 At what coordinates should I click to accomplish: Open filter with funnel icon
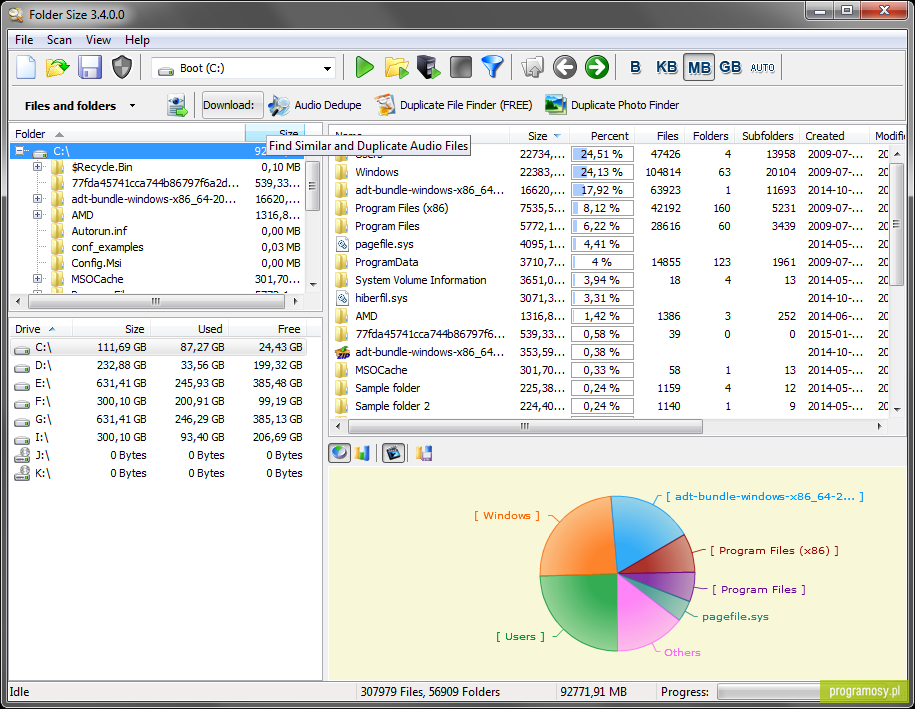click(492, 68)
